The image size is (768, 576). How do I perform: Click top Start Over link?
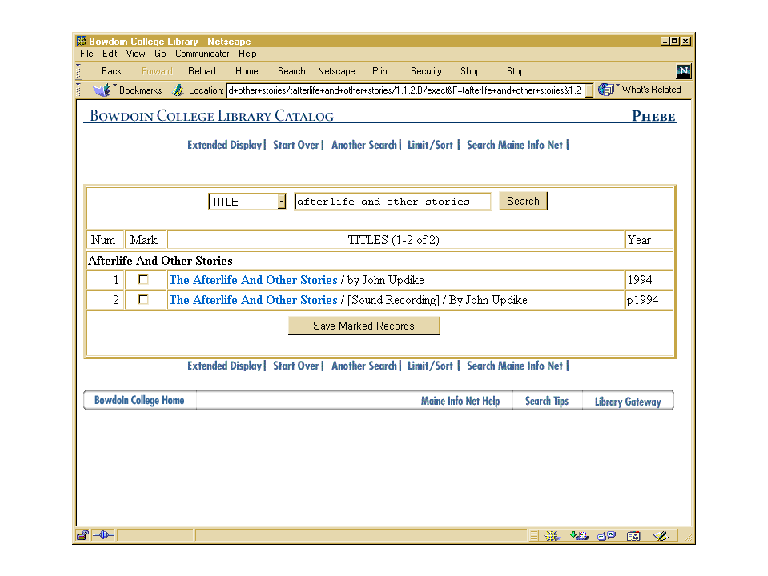point(296,145)
